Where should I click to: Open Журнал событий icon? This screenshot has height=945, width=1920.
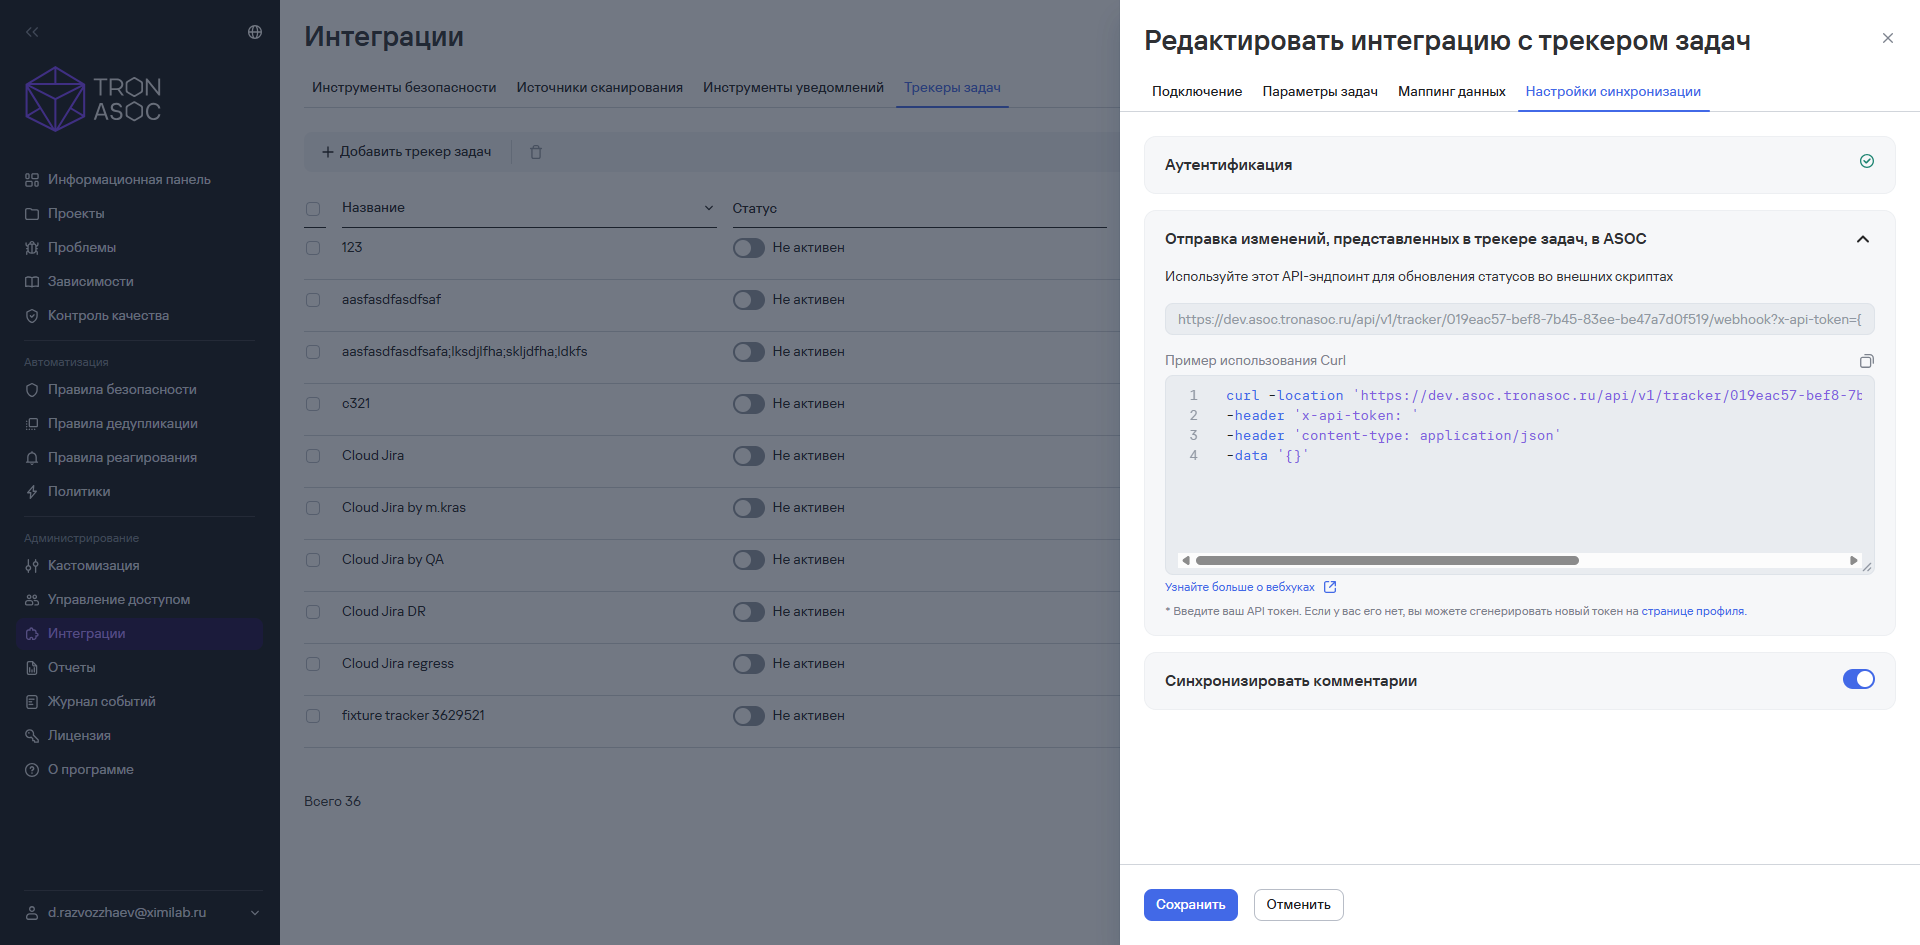[x=32, y=702]
